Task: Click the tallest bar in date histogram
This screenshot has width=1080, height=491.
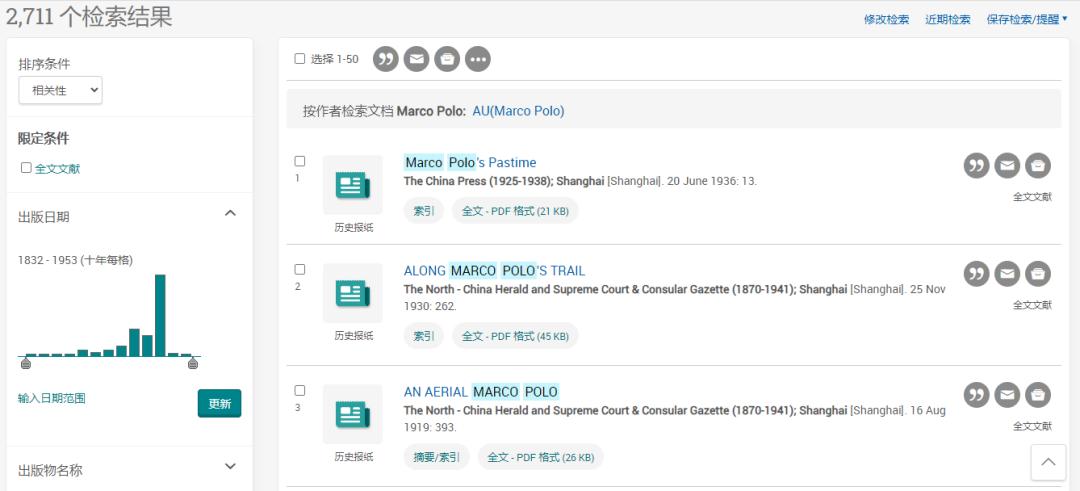Action: click(160, 315)
